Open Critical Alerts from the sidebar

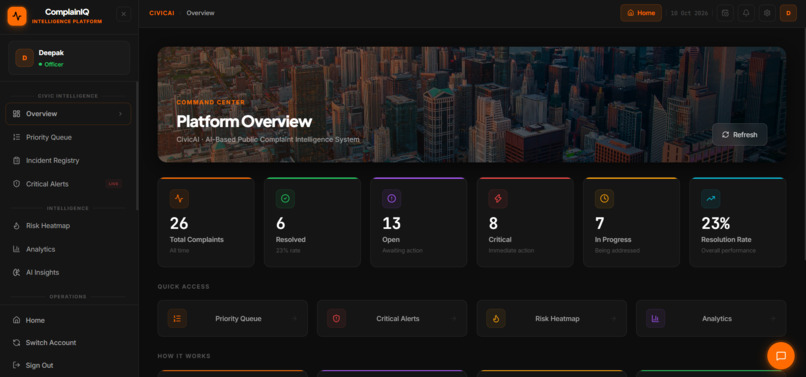coord(68,184)
